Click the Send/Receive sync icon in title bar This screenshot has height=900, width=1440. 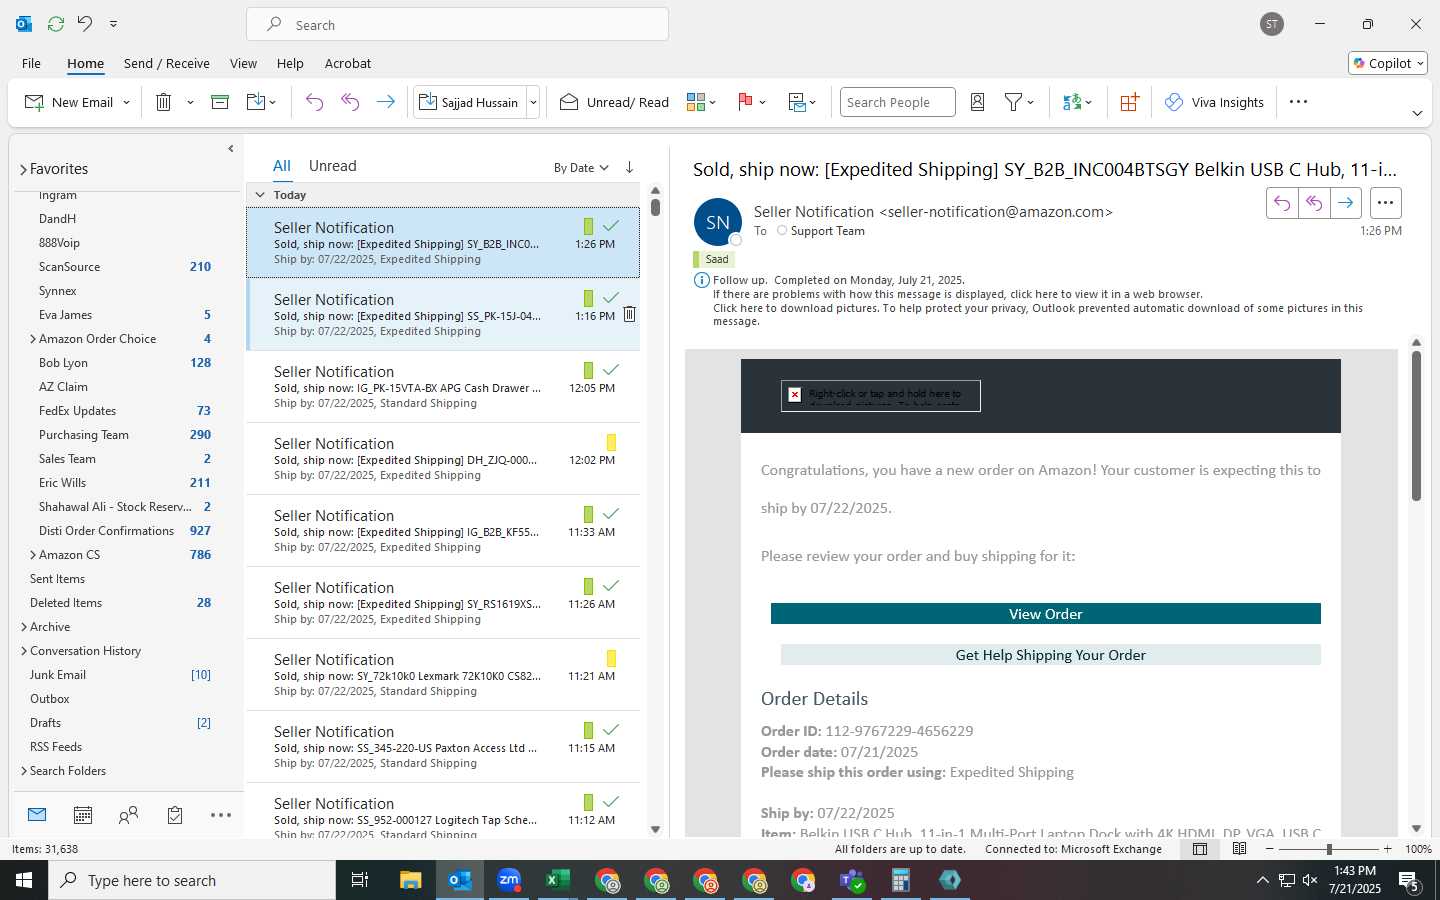[x=56, y=24]
